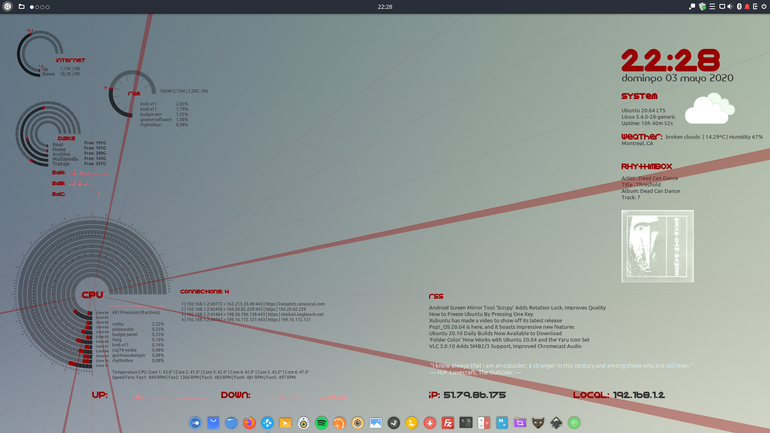The height and width of the screenshot is (433, 770).
Task: Open the red downloader dock icon
Action: tap(430, 423)
